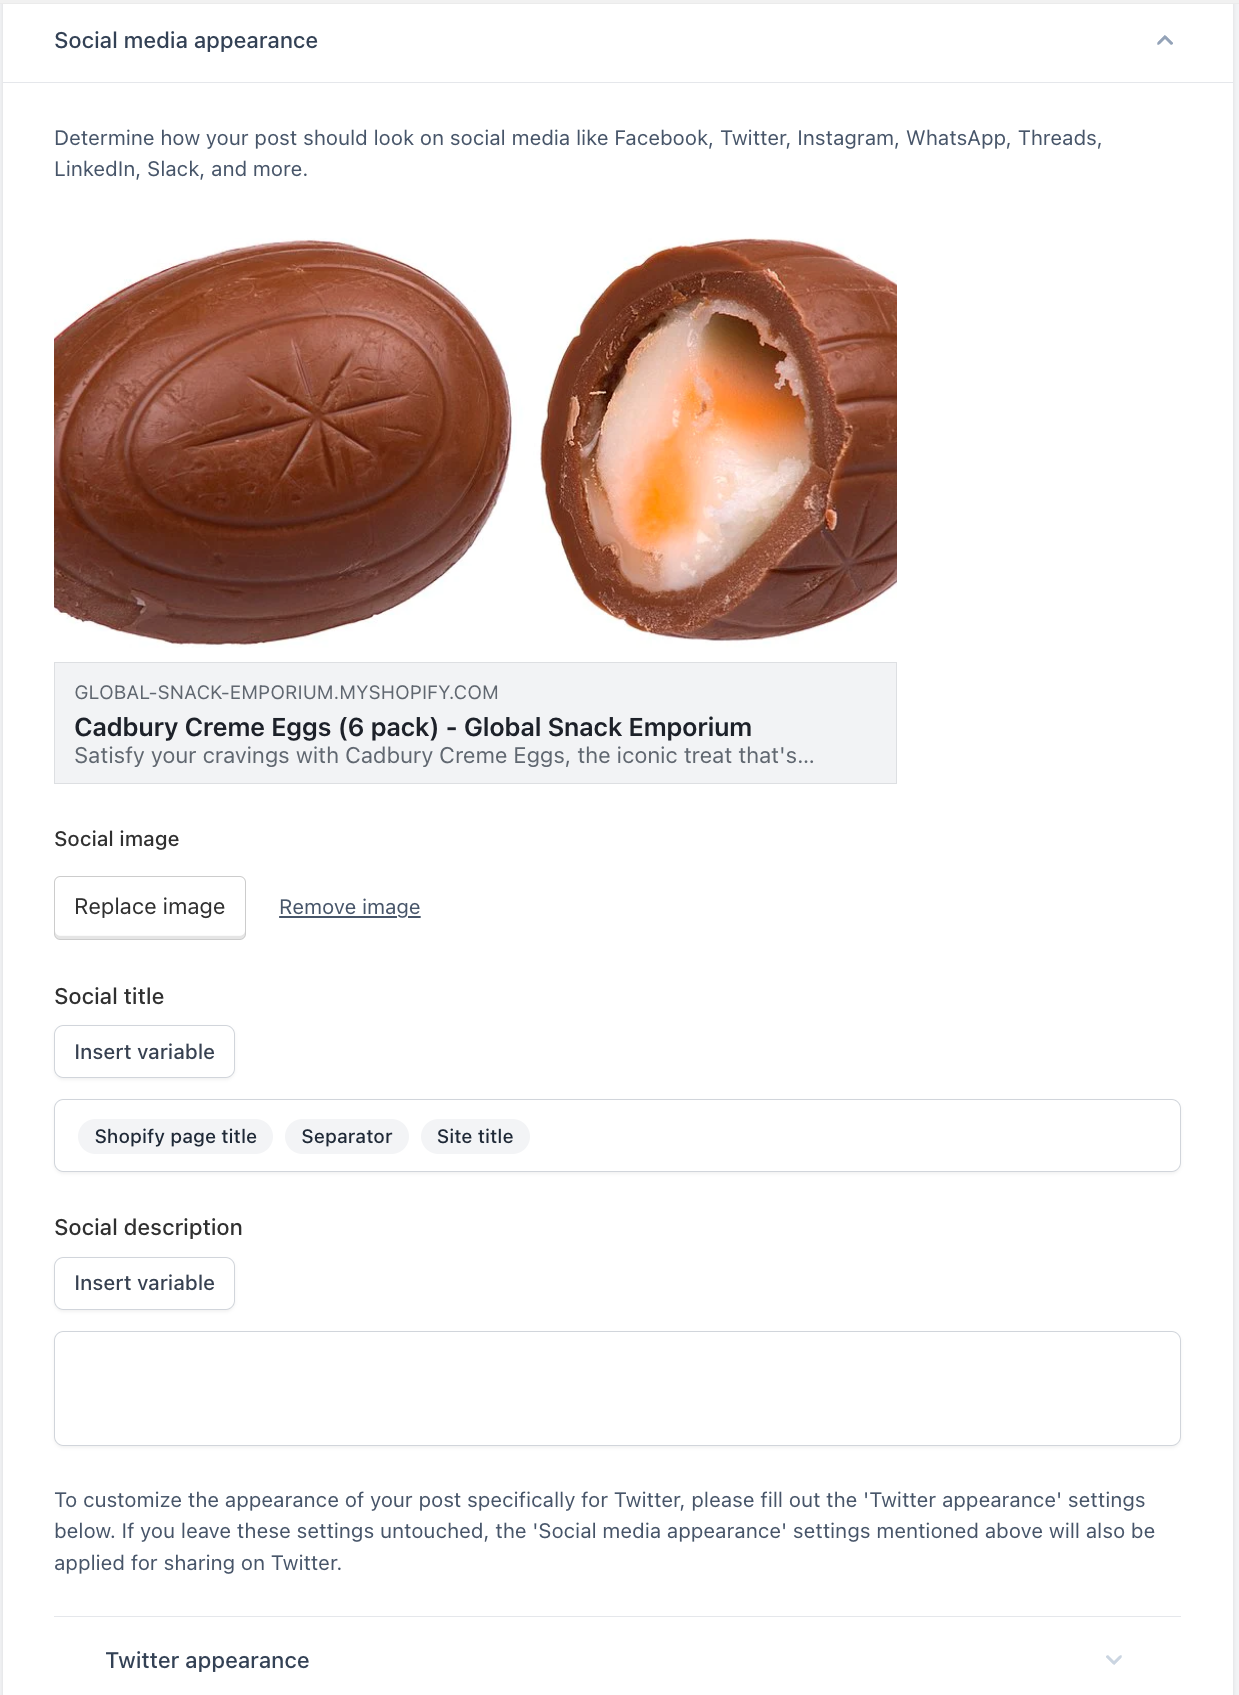Click the Social image label
The height and width of the screenshot is (1695, 1239).
pos(117,839)
